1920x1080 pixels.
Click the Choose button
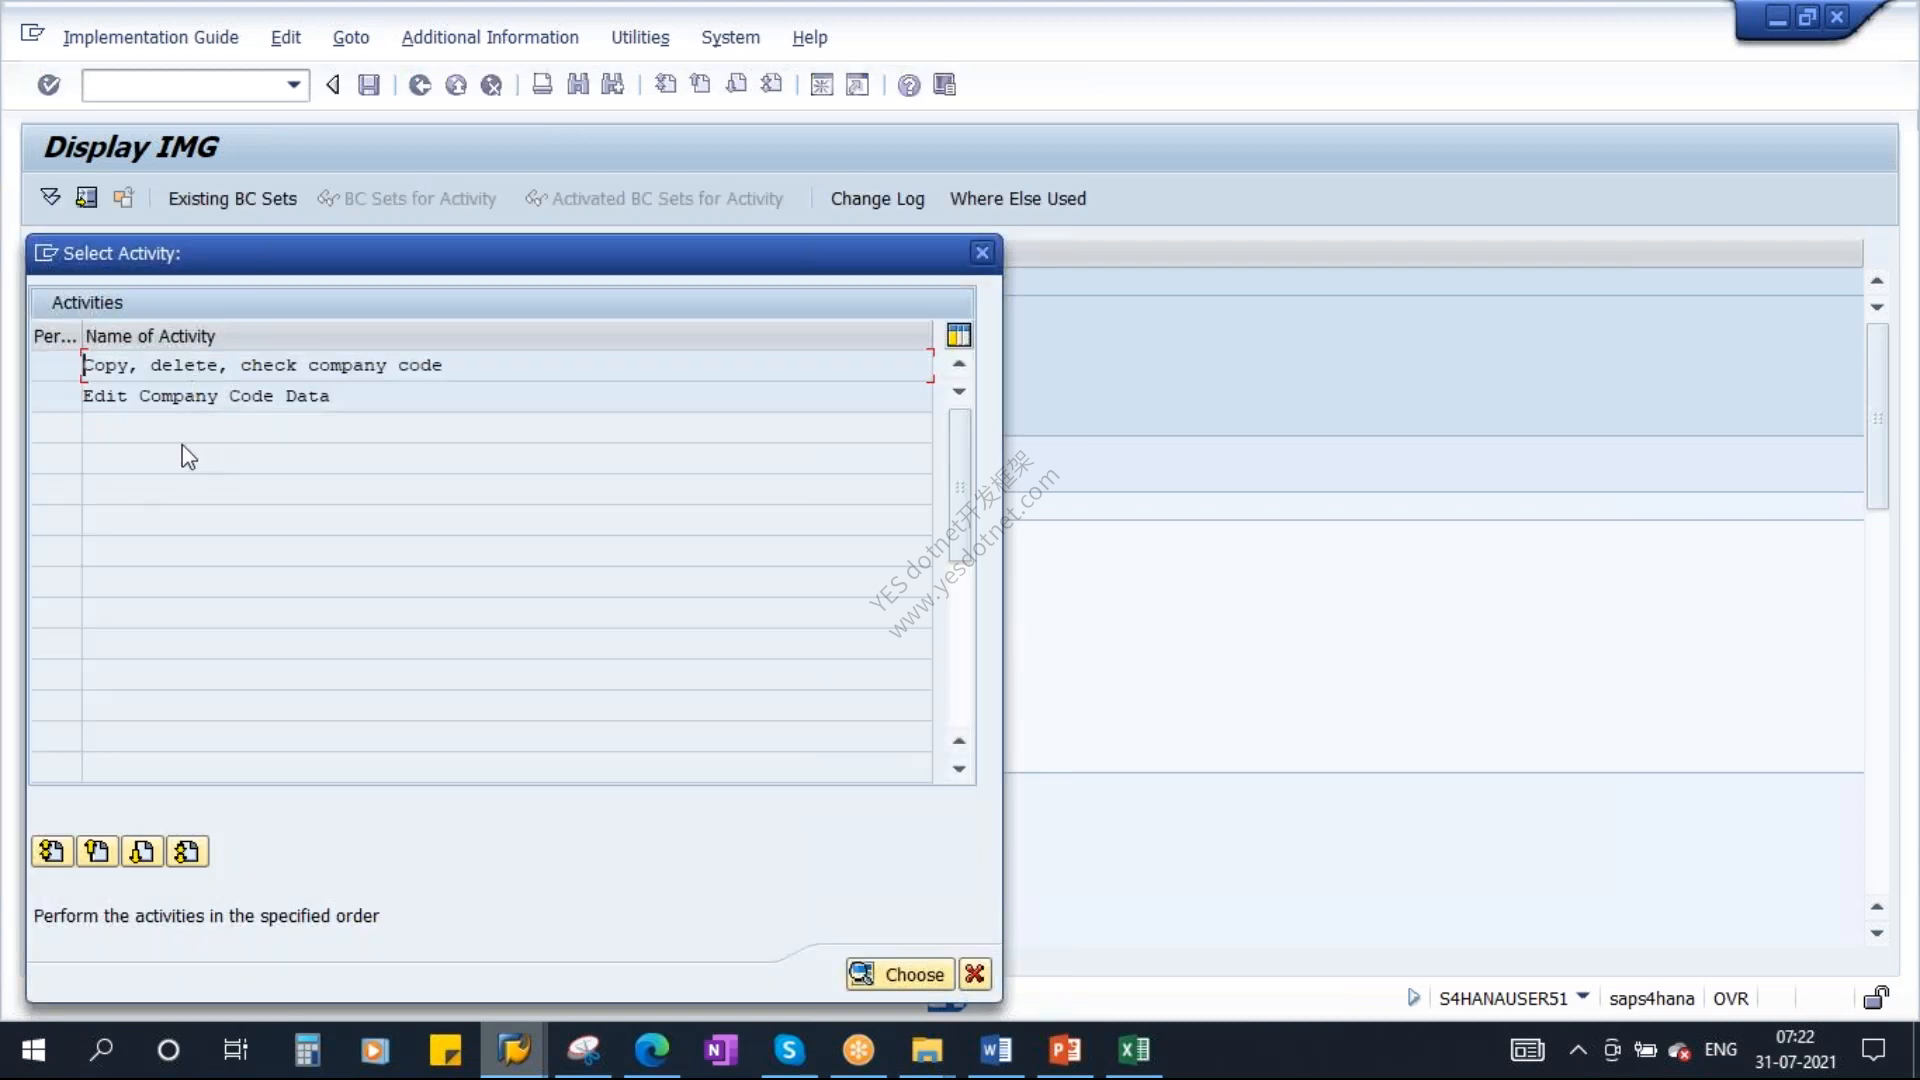pos(899,974)
